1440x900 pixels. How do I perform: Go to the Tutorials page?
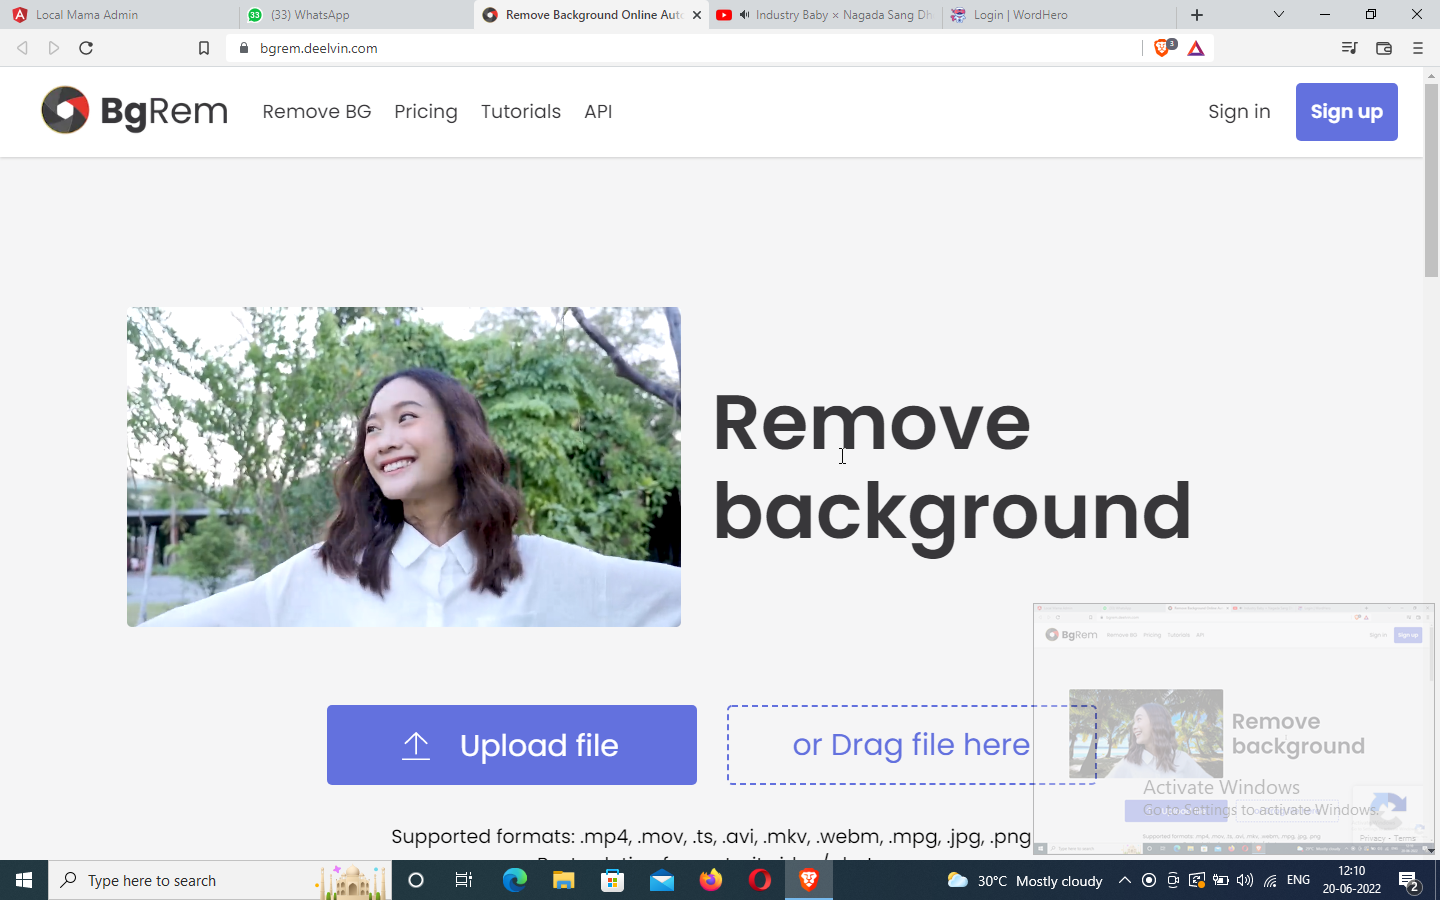(520, 112)
